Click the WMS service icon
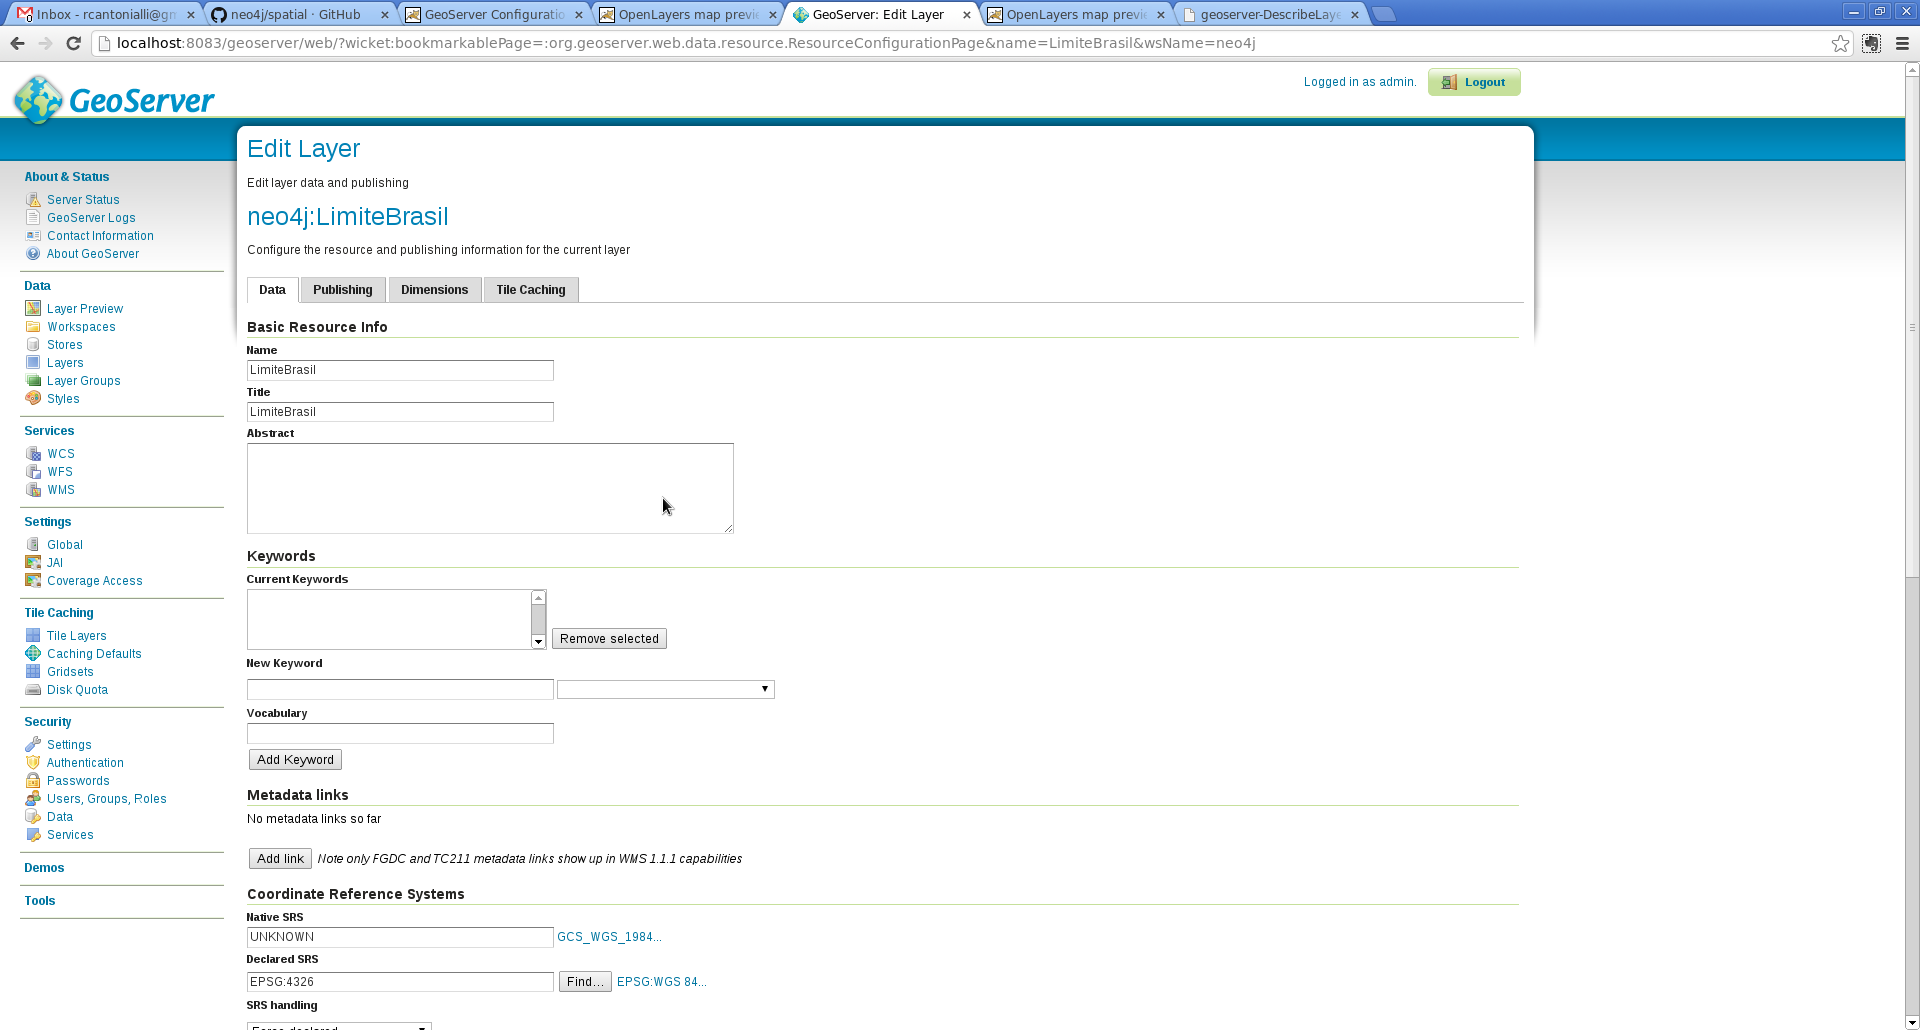Viewport: 1920px width, 1030px height. (33, 490)
